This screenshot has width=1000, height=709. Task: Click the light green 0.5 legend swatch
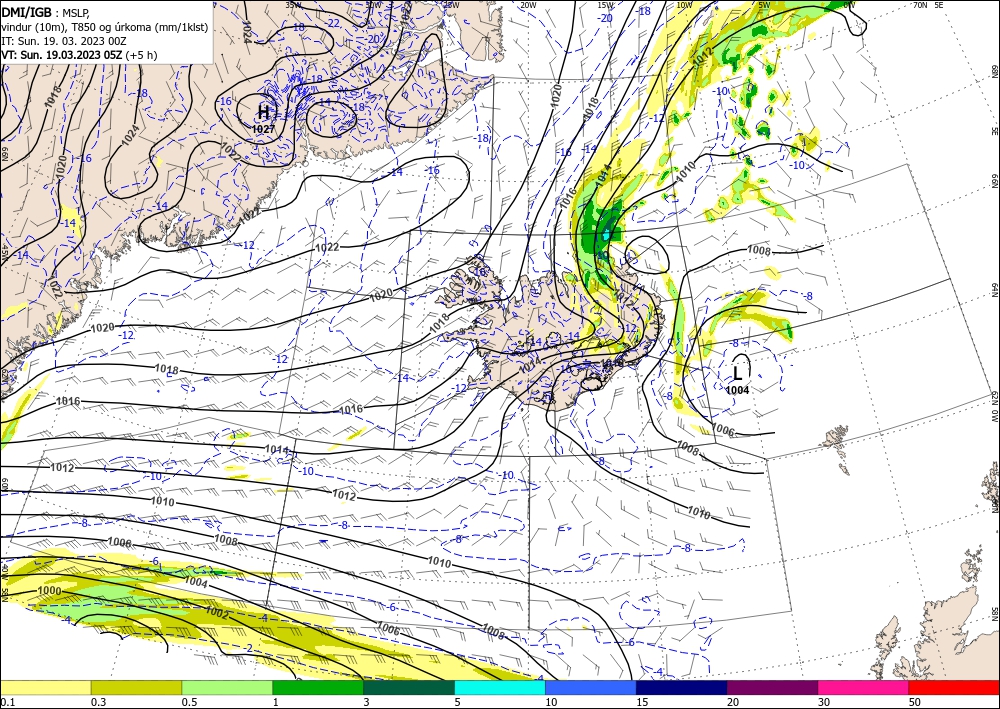[x=227, y=687]
